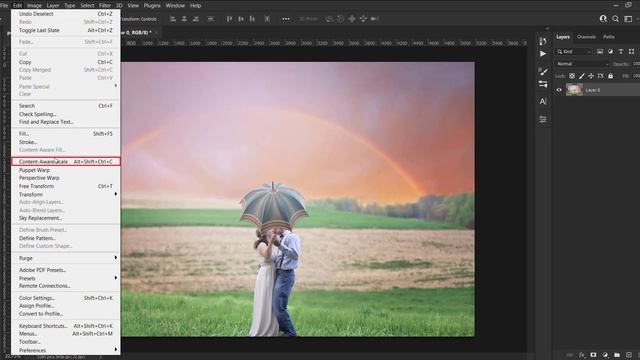640x360 pixels.
Task: Expand the Transform submenu
Action: coord(65,194)
